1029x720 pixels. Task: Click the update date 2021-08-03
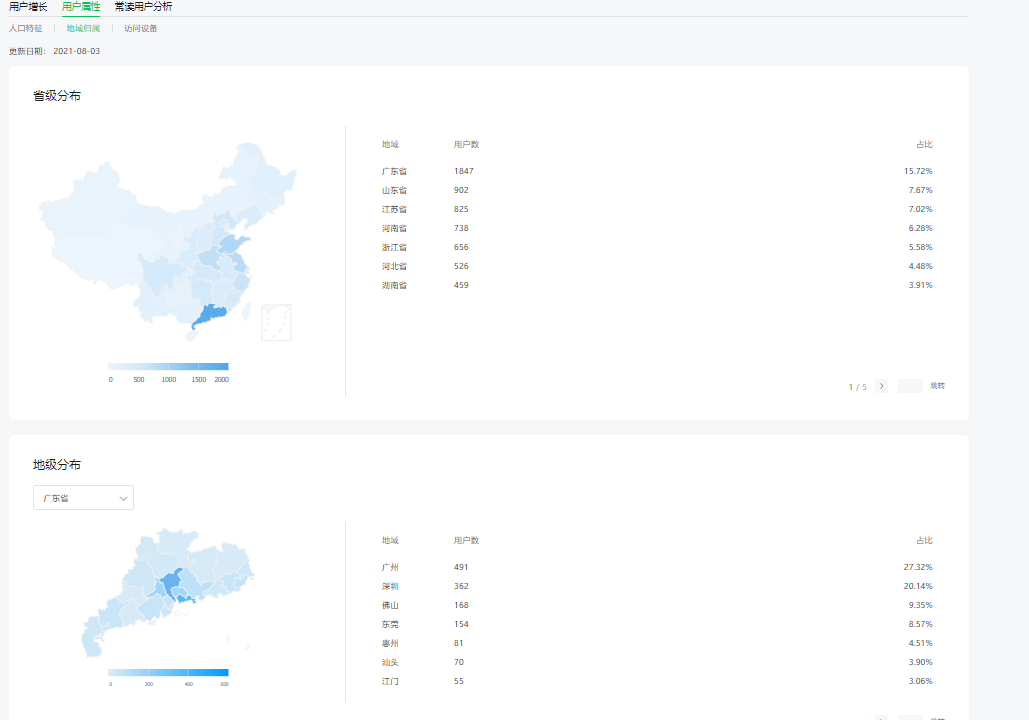(x=77, y=51)
